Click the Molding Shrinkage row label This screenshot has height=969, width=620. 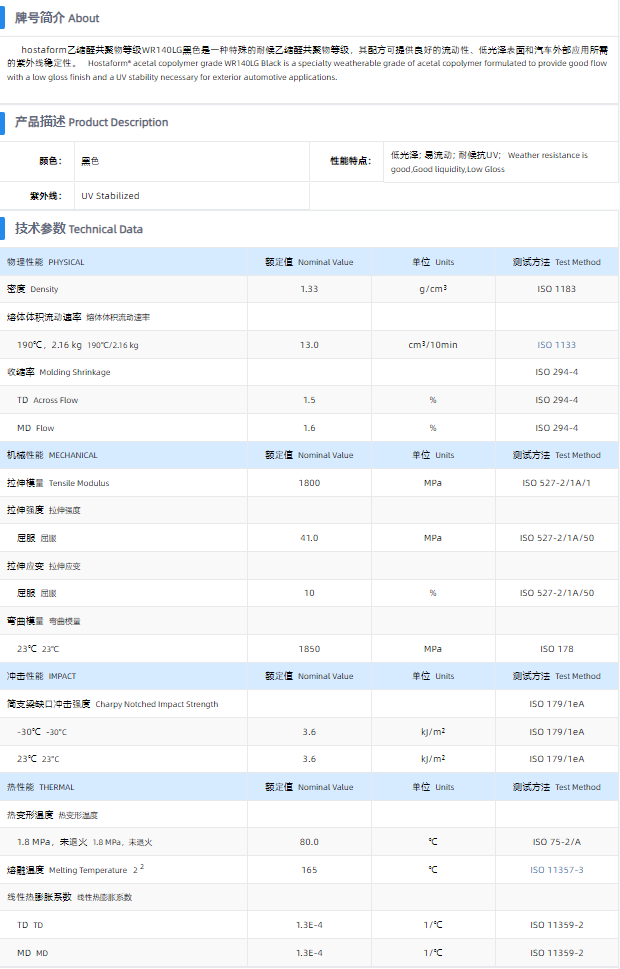coord(59,372)
